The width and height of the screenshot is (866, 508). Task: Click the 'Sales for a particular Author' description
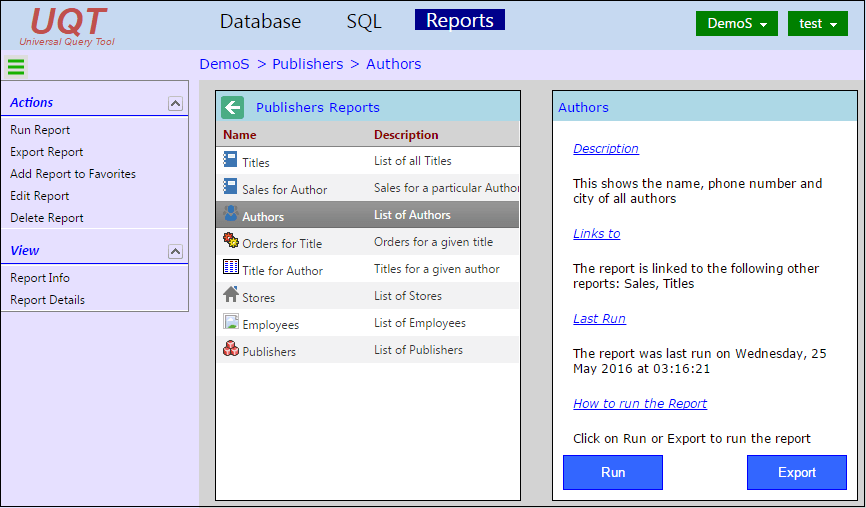click(x=446, y=188)
